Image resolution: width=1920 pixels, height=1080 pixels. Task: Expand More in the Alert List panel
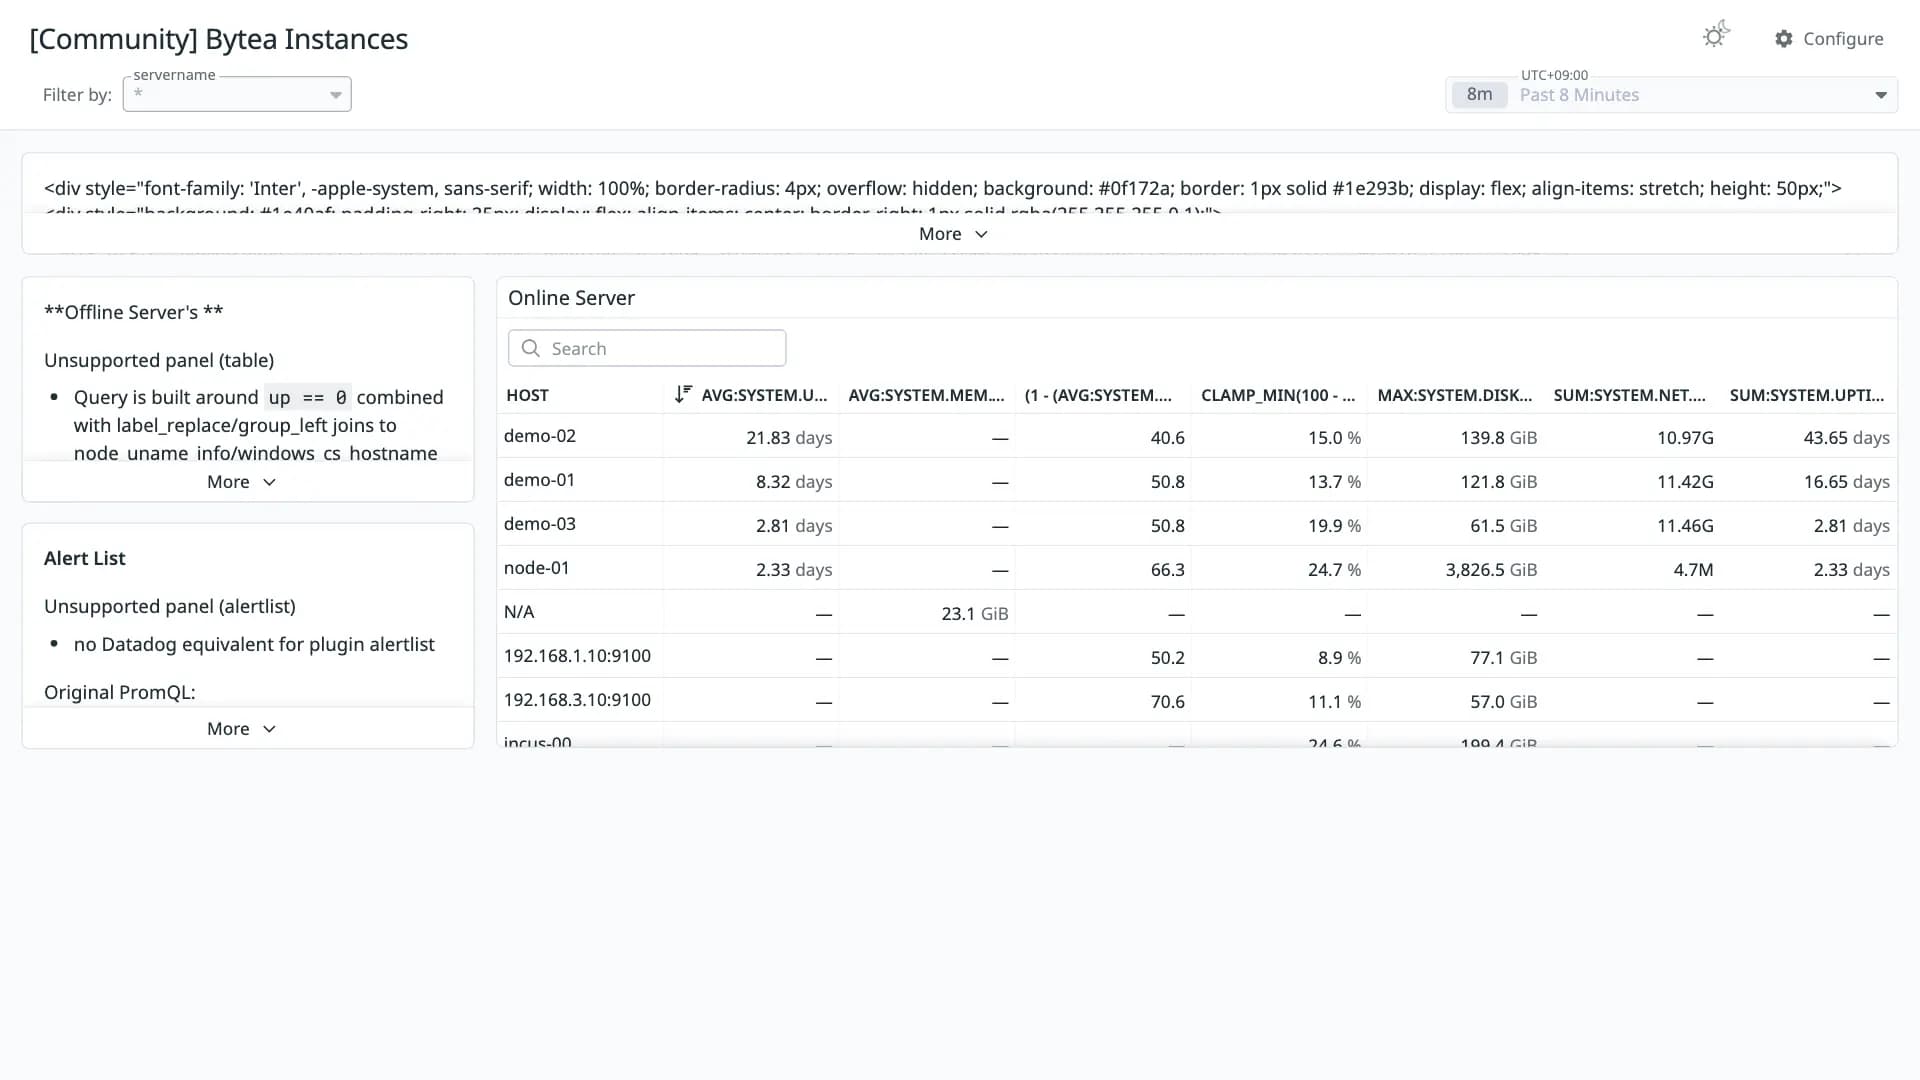[x=241, y=729]
